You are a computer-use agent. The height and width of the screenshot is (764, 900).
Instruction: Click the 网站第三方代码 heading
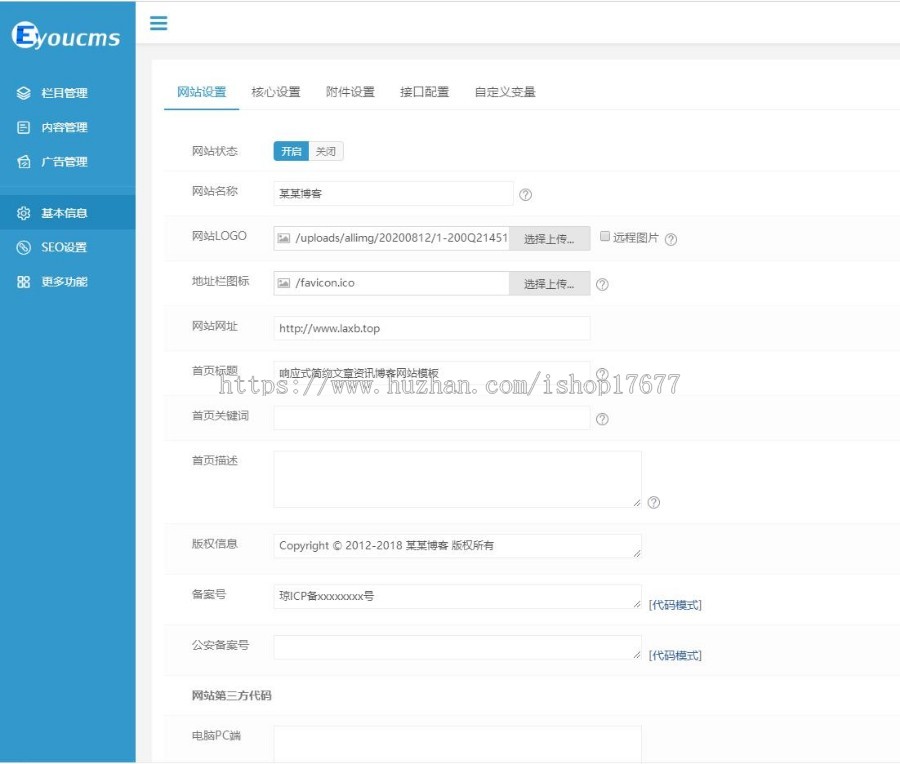(231, 696)
